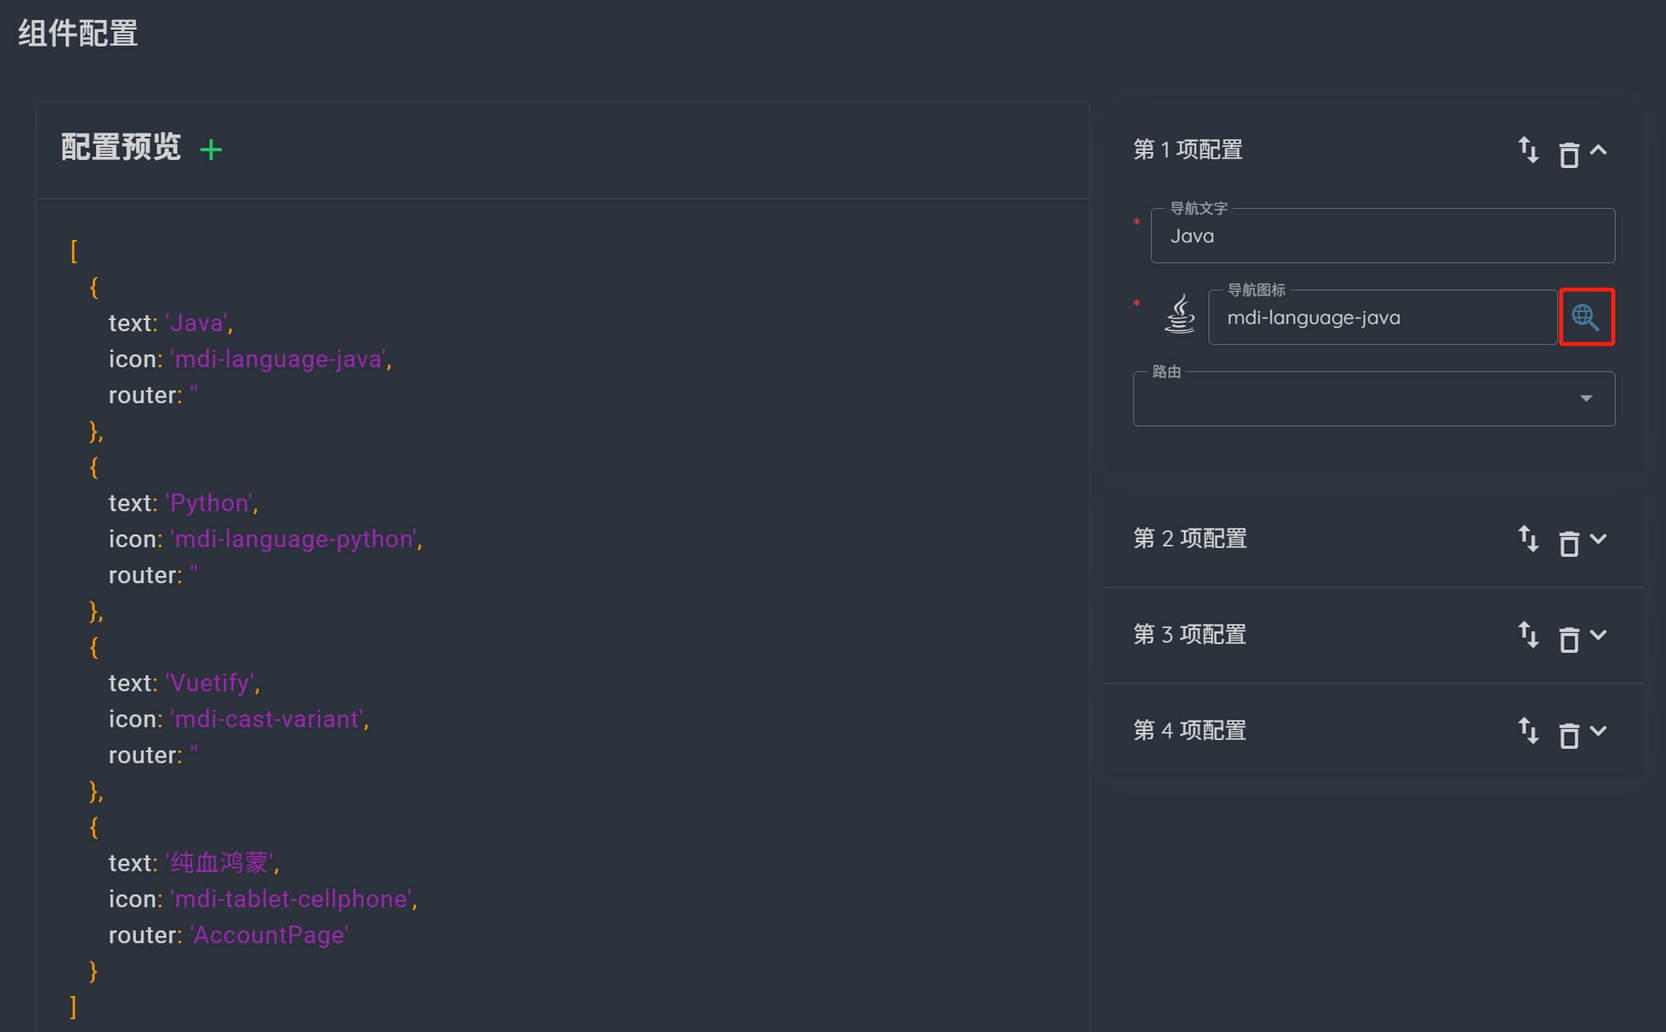Expand the 第 2 项配置 panel chevron
The height and width of the screenshot is (1032, 1666).
tap(1598, 539)
